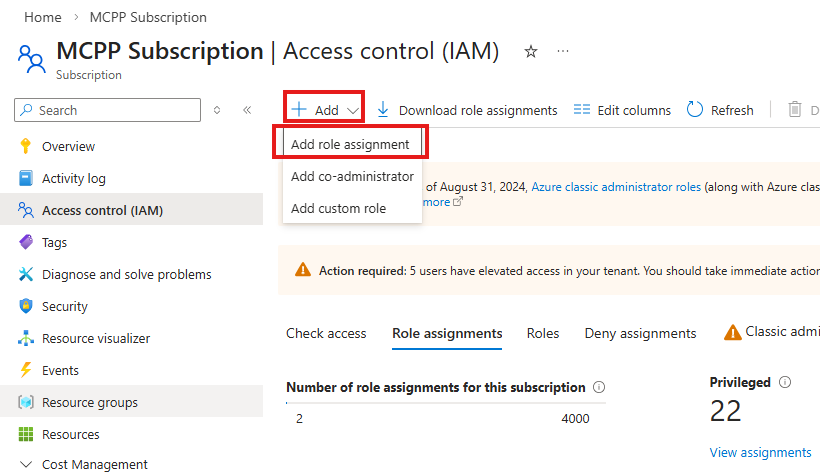Click the sidebar Search input field
This screenshot has width=820, height=472.
pos(110,110)
